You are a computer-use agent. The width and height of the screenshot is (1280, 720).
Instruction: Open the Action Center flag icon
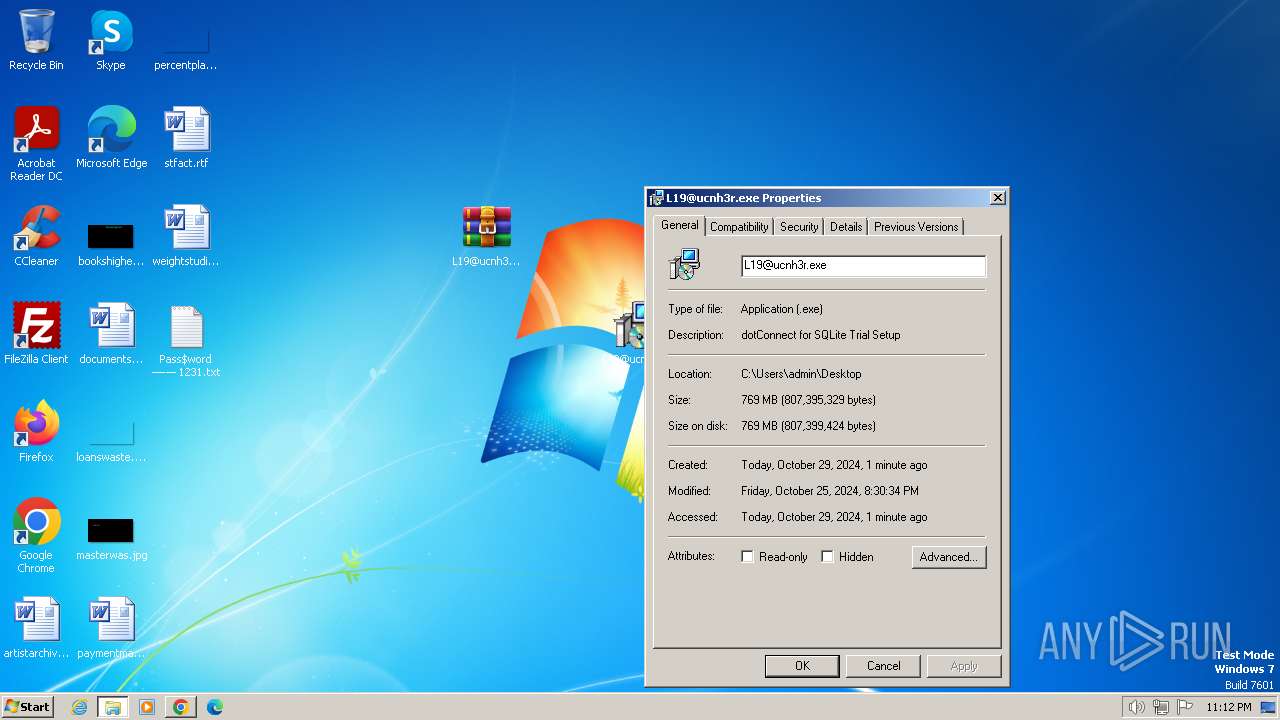[1185, 707]
